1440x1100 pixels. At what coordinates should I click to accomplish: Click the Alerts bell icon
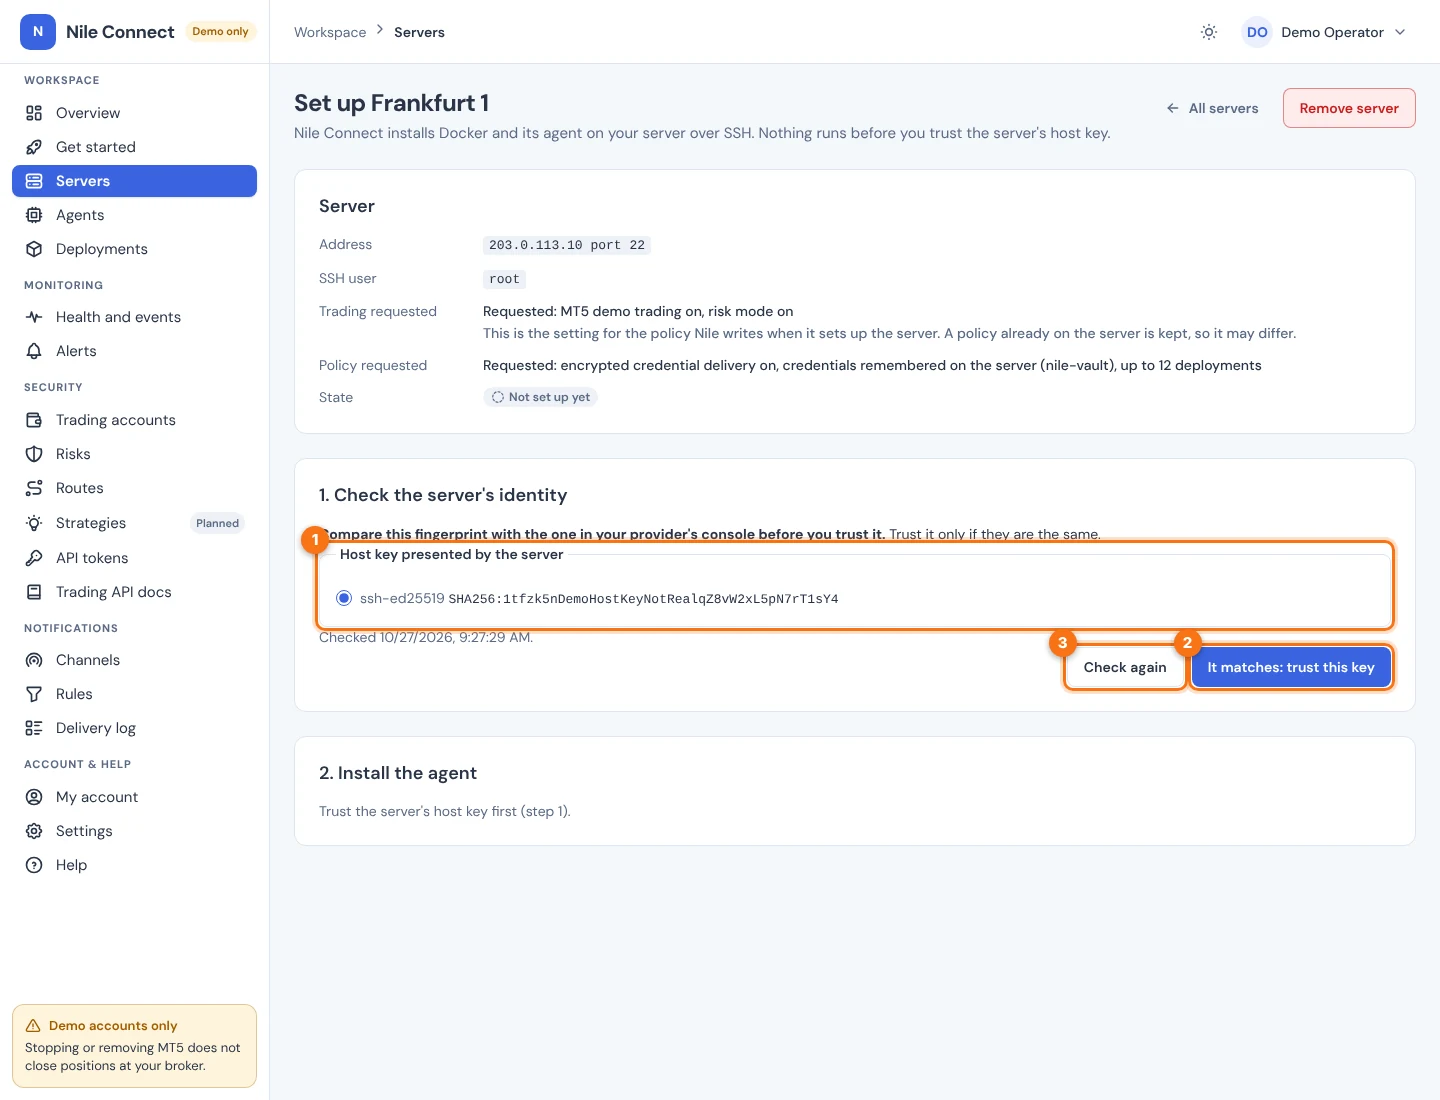(34, 351)
